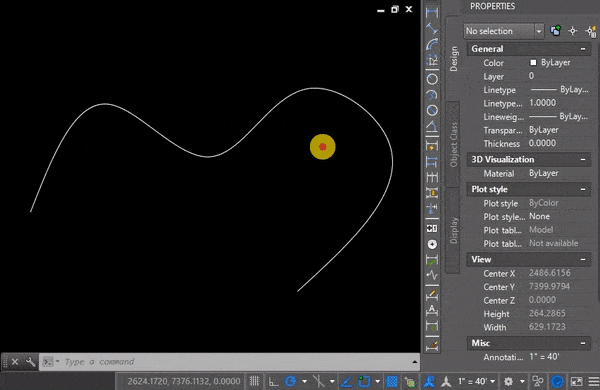Screen dimensions: 600x390
Task: Collapse the 3D Visualization section
Action: coord(583,160)
